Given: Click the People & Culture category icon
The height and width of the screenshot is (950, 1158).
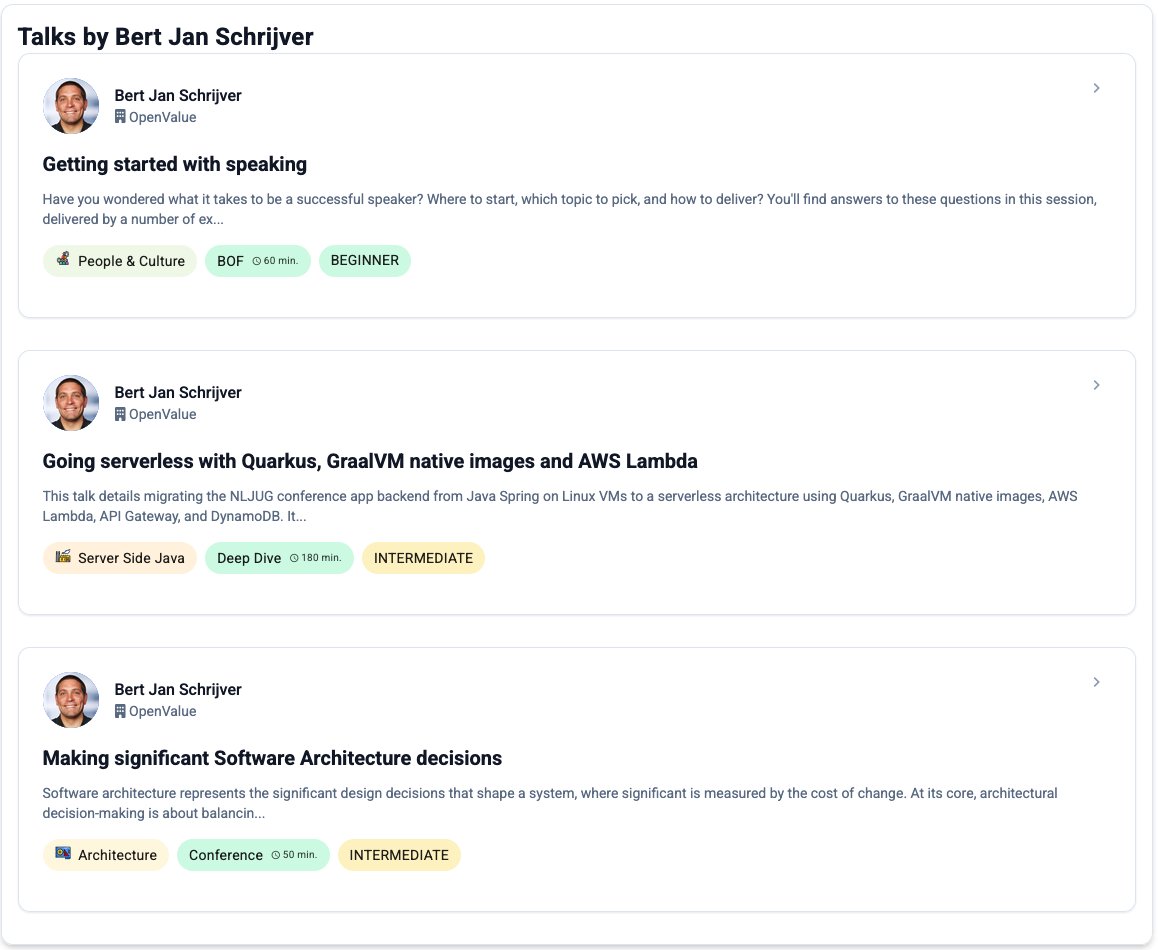Looking at the screenshot, I should [x=63, y=260].
